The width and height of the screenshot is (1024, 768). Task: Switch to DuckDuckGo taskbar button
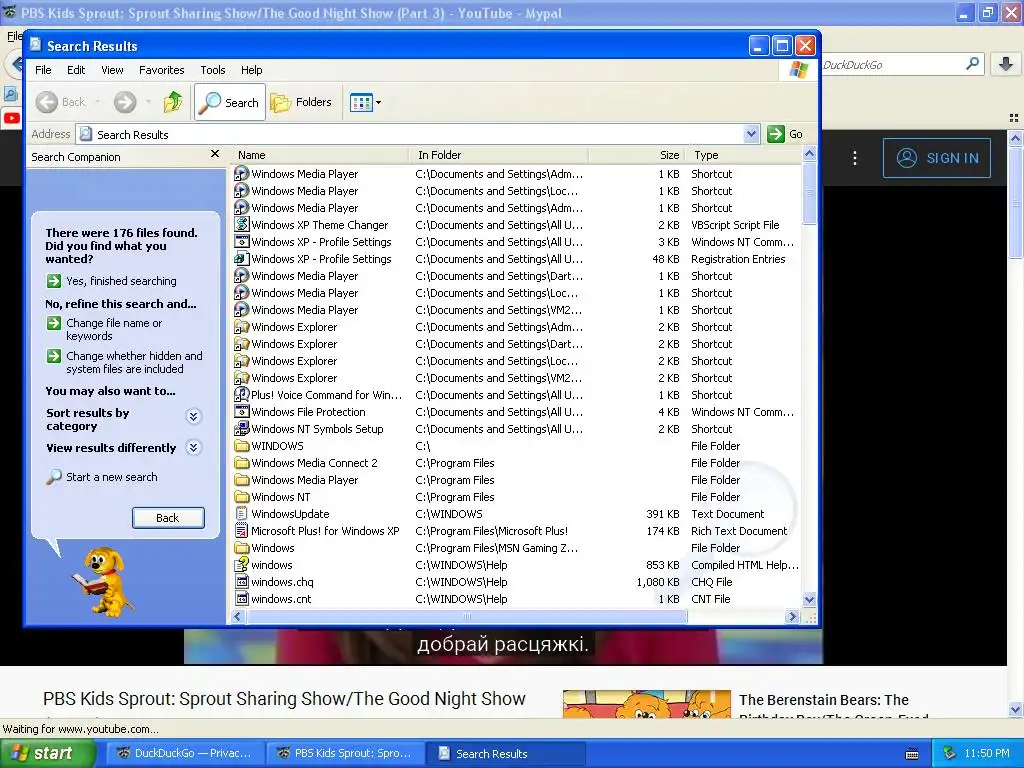[184, 753]
